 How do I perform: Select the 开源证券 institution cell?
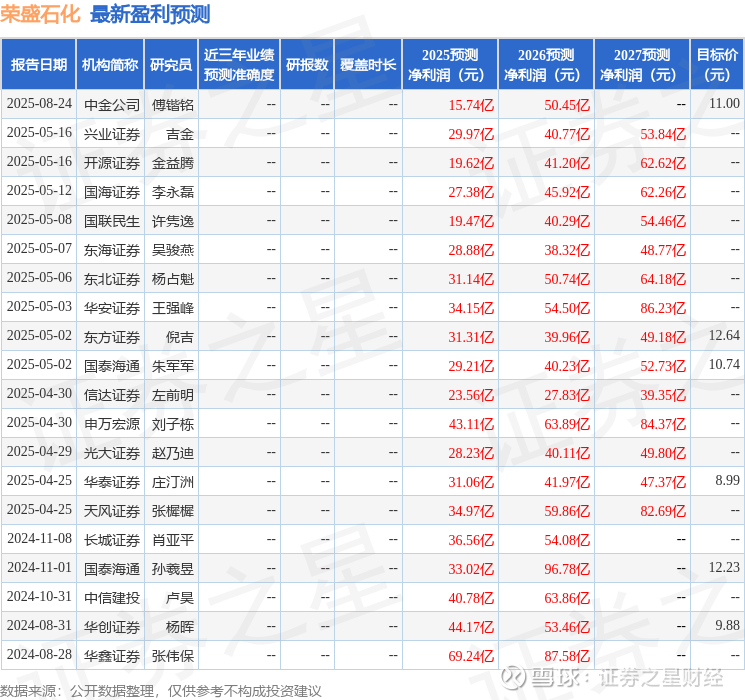[x=112, y=163]
